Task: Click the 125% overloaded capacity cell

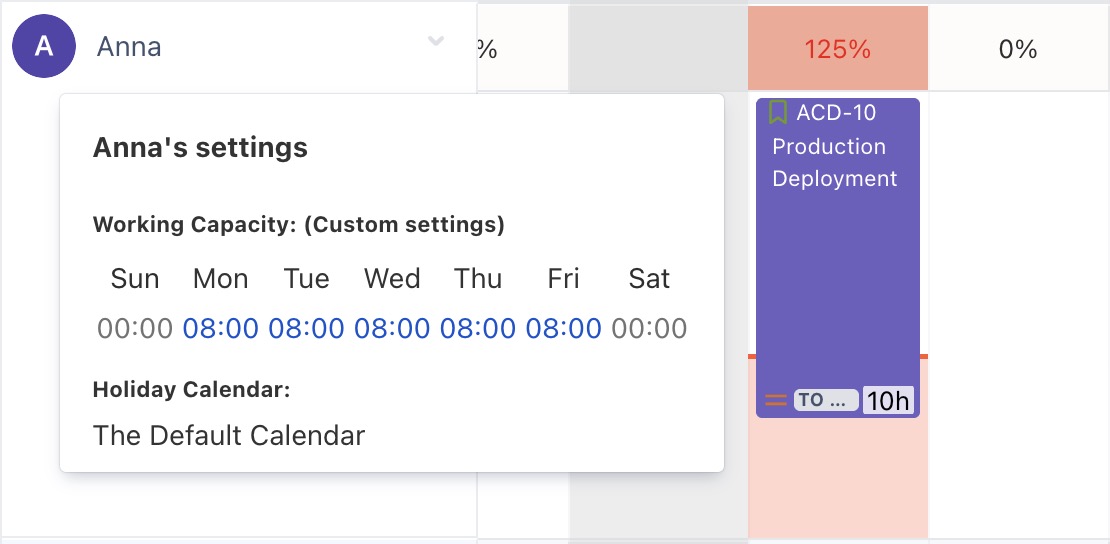Action: click(837, 49)
